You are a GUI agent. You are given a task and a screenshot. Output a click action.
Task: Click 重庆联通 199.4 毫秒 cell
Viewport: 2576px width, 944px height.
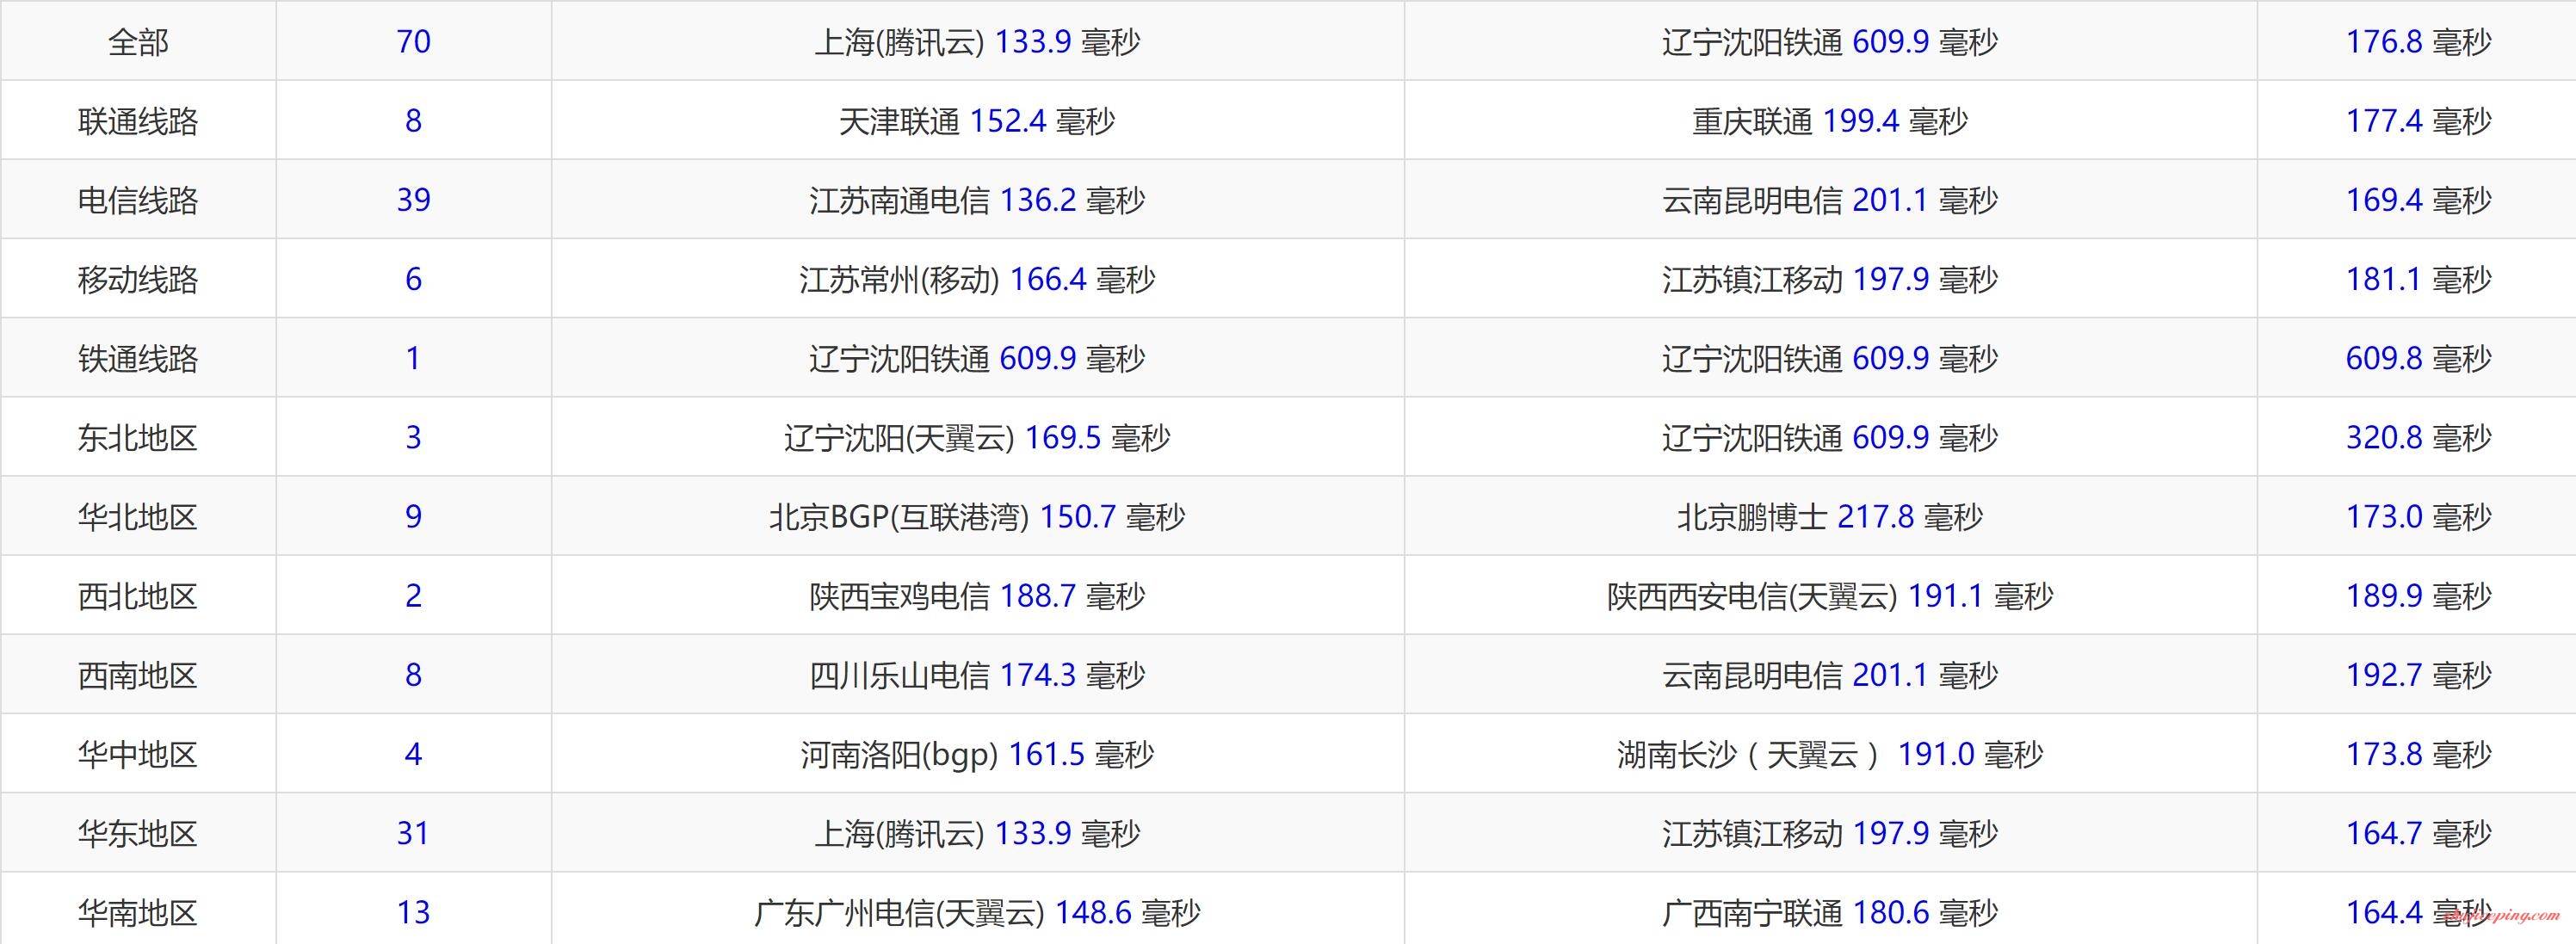click(1830, 121)
